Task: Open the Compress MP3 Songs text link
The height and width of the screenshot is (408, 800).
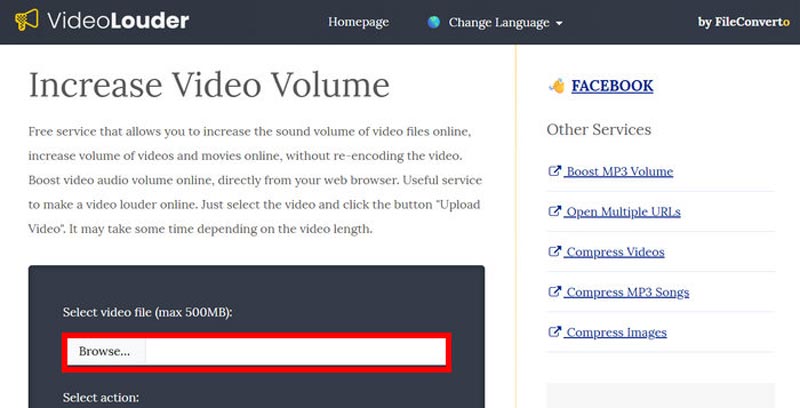Action: coord(627,292)
